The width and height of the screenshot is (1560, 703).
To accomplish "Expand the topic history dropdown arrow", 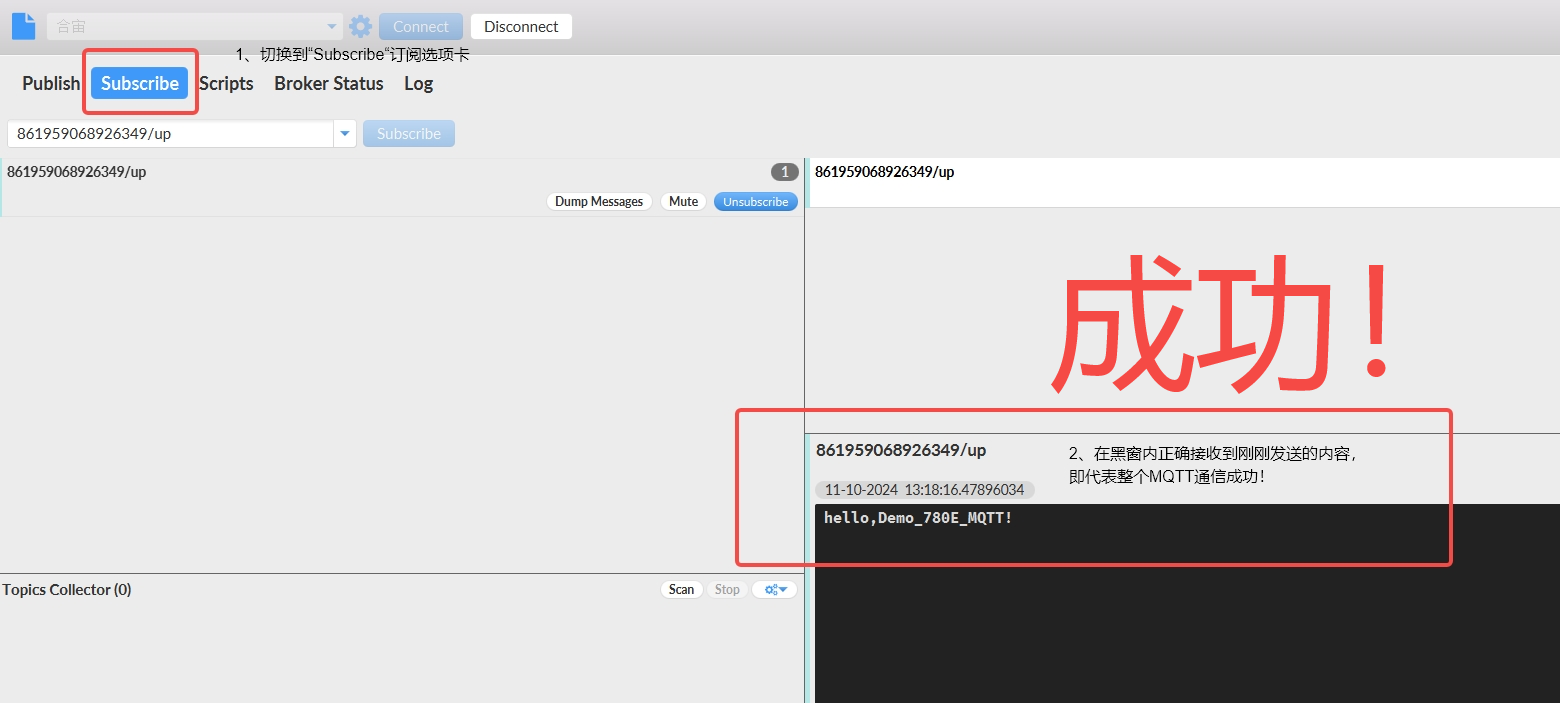I will click(345, 133).
